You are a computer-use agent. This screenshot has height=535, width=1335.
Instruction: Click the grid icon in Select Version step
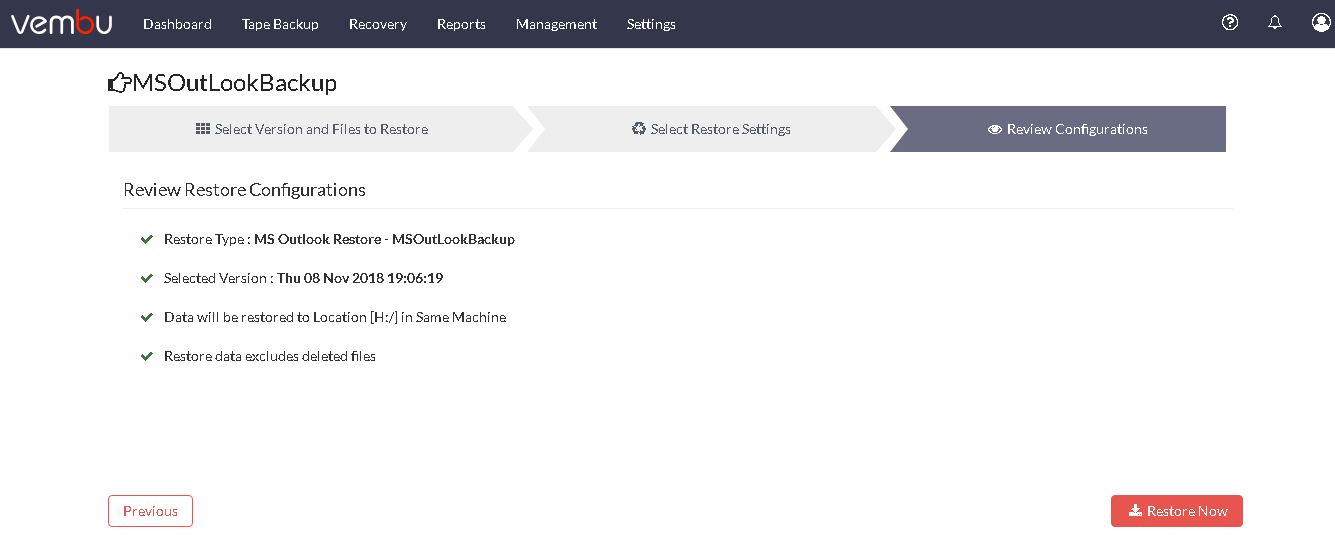pos(202,129)
